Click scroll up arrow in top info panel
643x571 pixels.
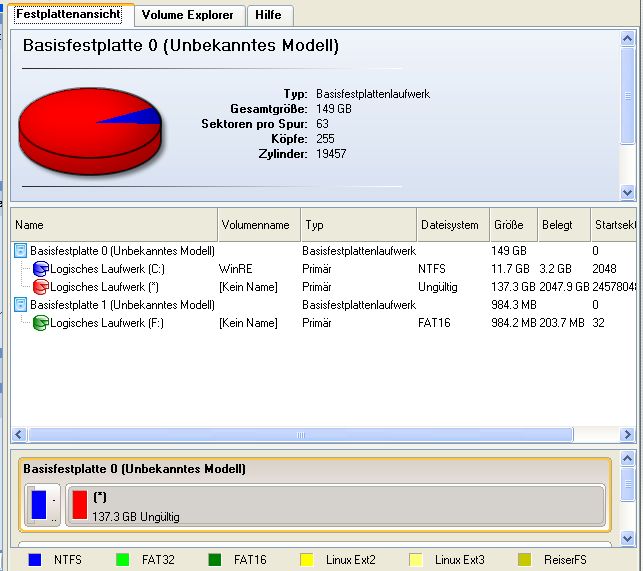click(x=627, y=39)
